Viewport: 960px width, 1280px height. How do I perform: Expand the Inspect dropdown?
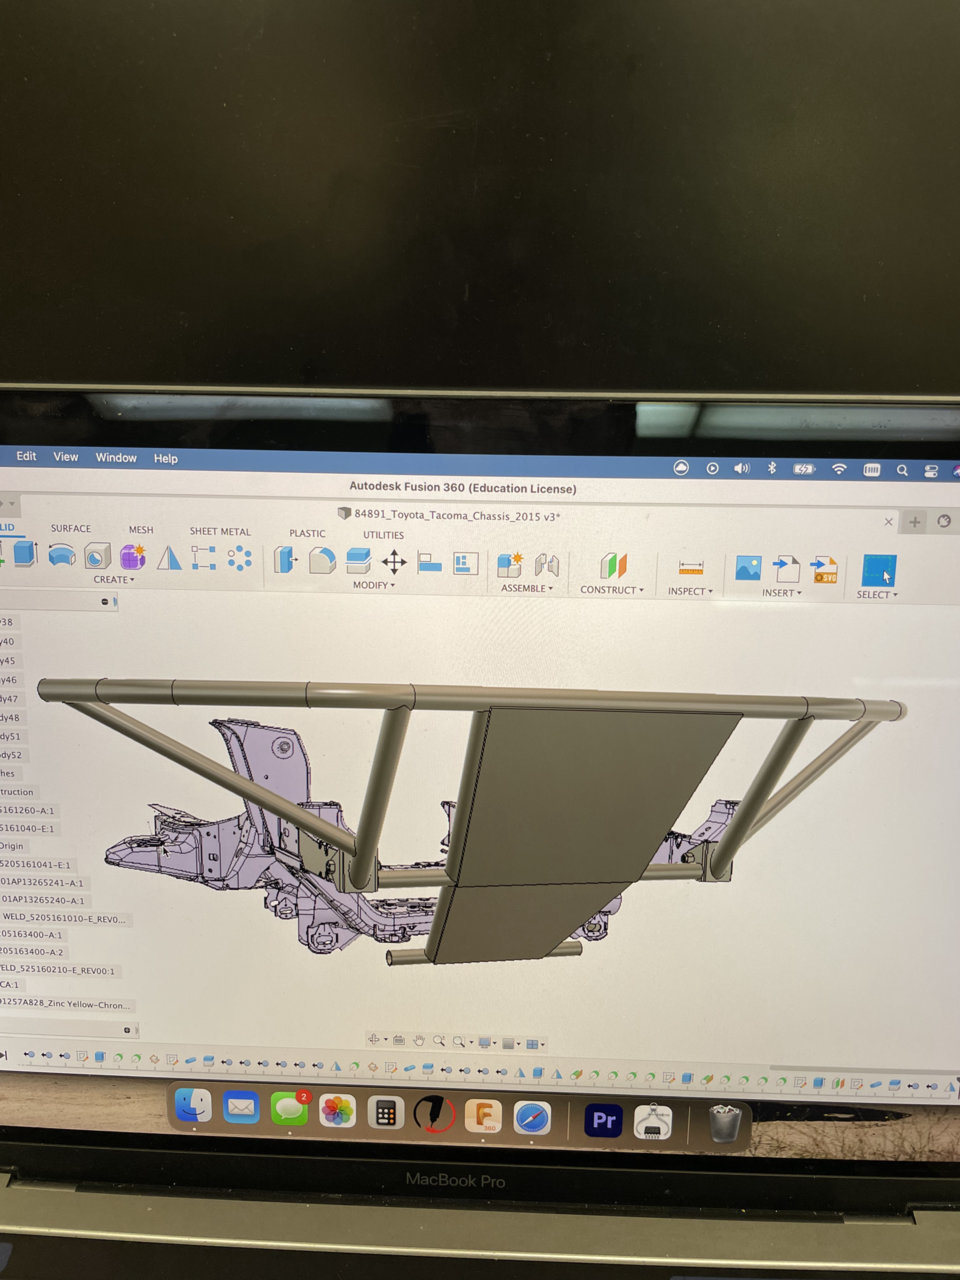pyautogui.click(x=690, y=591)
